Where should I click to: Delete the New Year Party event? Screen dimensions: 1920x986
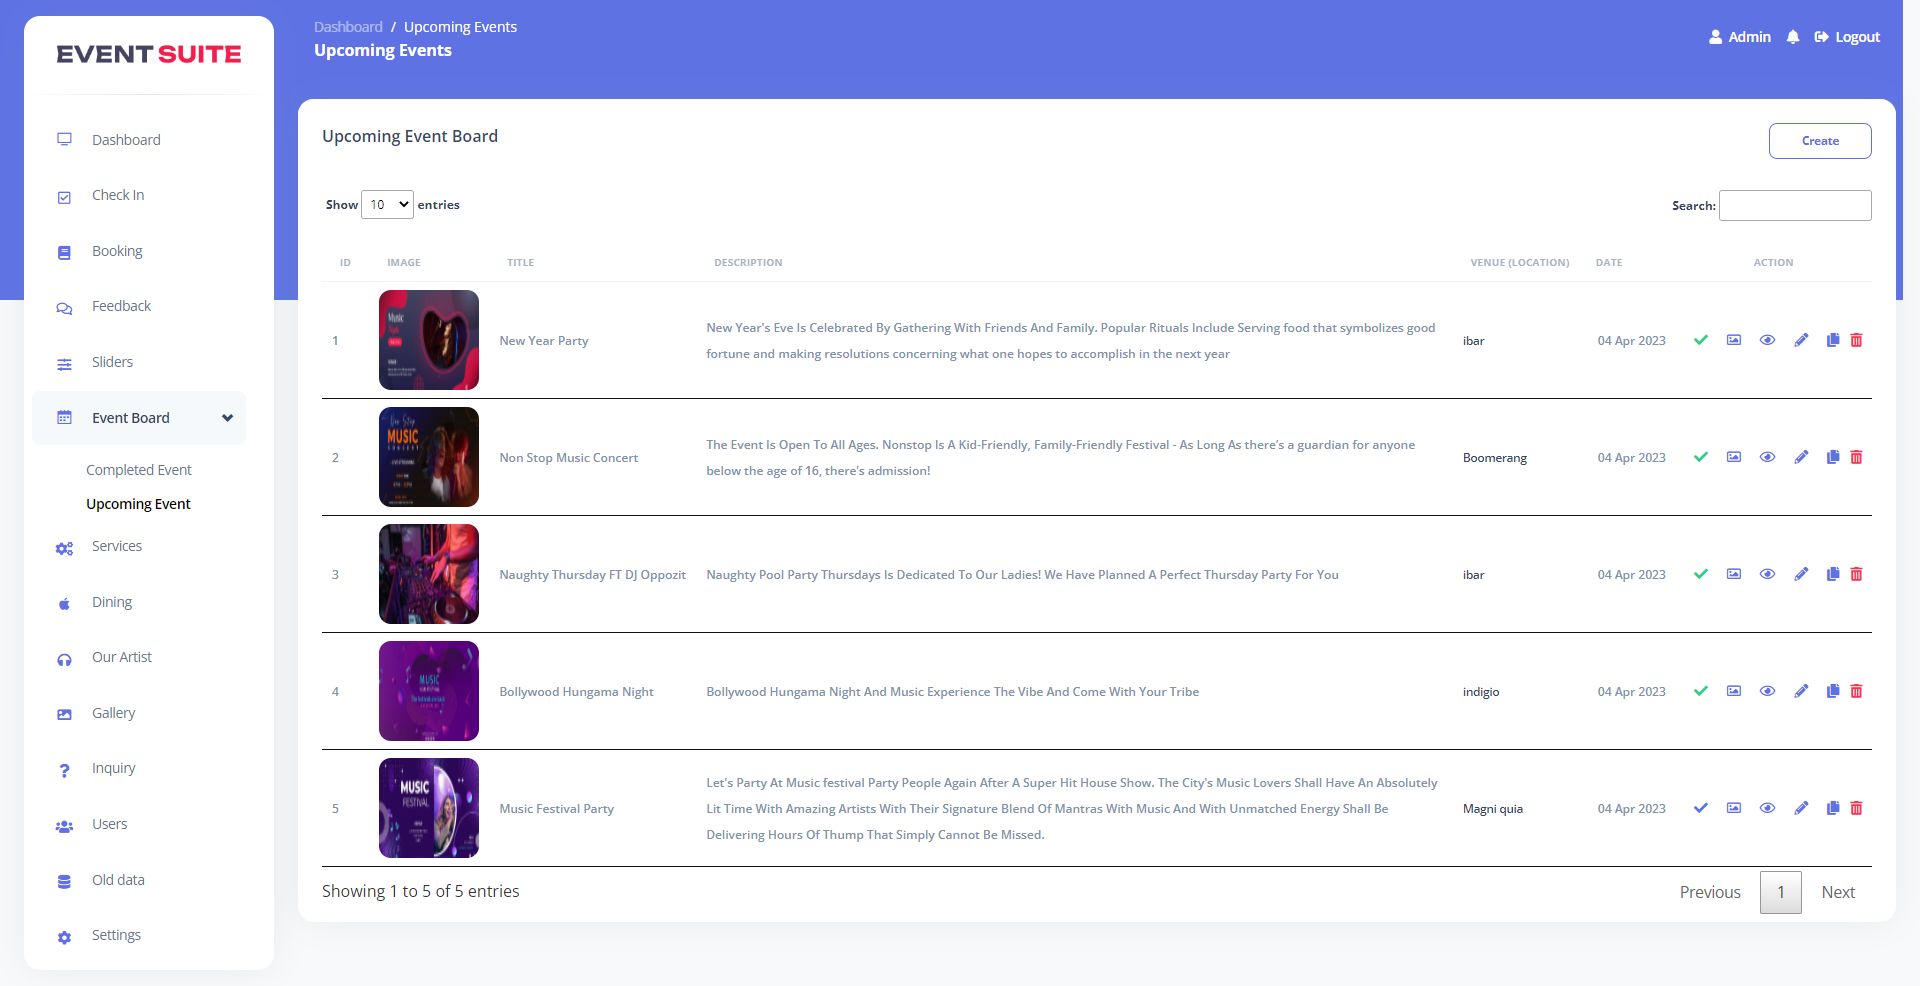[x=1856, y=340]
